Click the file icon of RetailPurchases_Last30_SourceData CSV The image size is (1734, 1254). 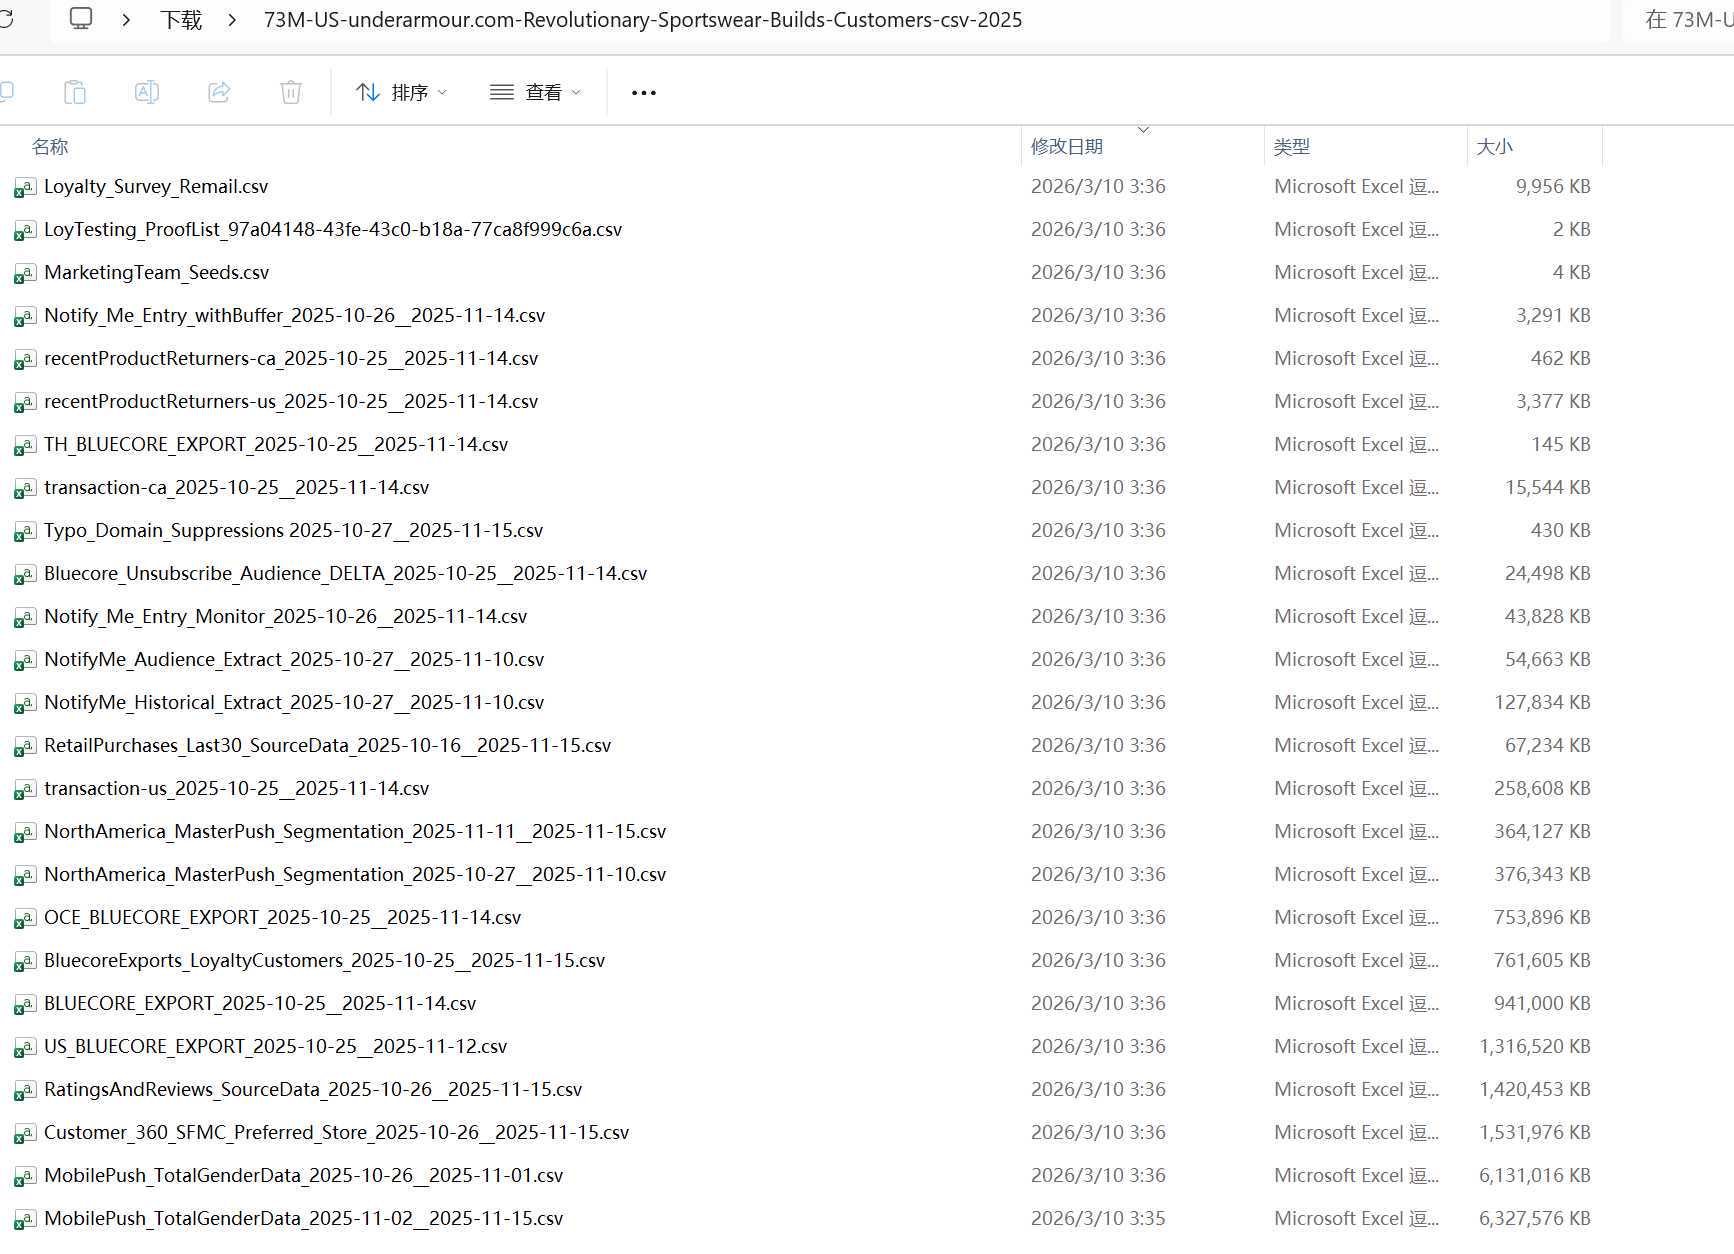(x=25, y=747)
